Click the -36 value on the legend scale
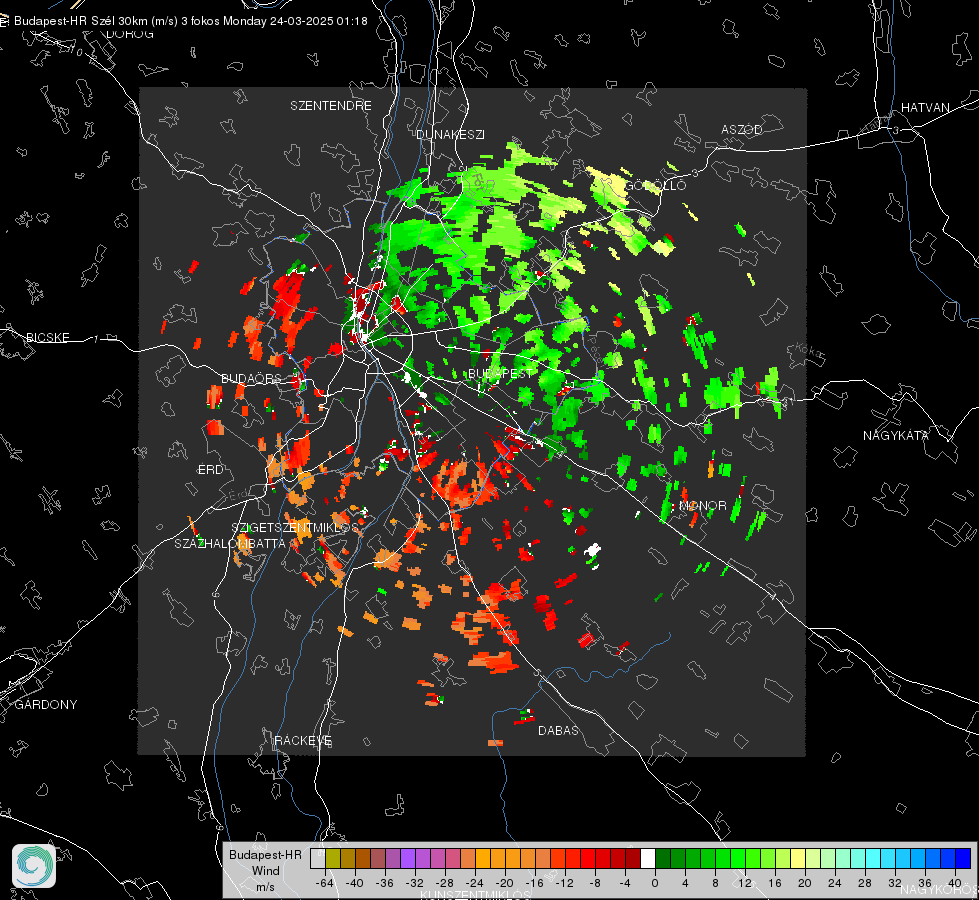The height and width of the screenshot is (900, 979). point(385,883)
